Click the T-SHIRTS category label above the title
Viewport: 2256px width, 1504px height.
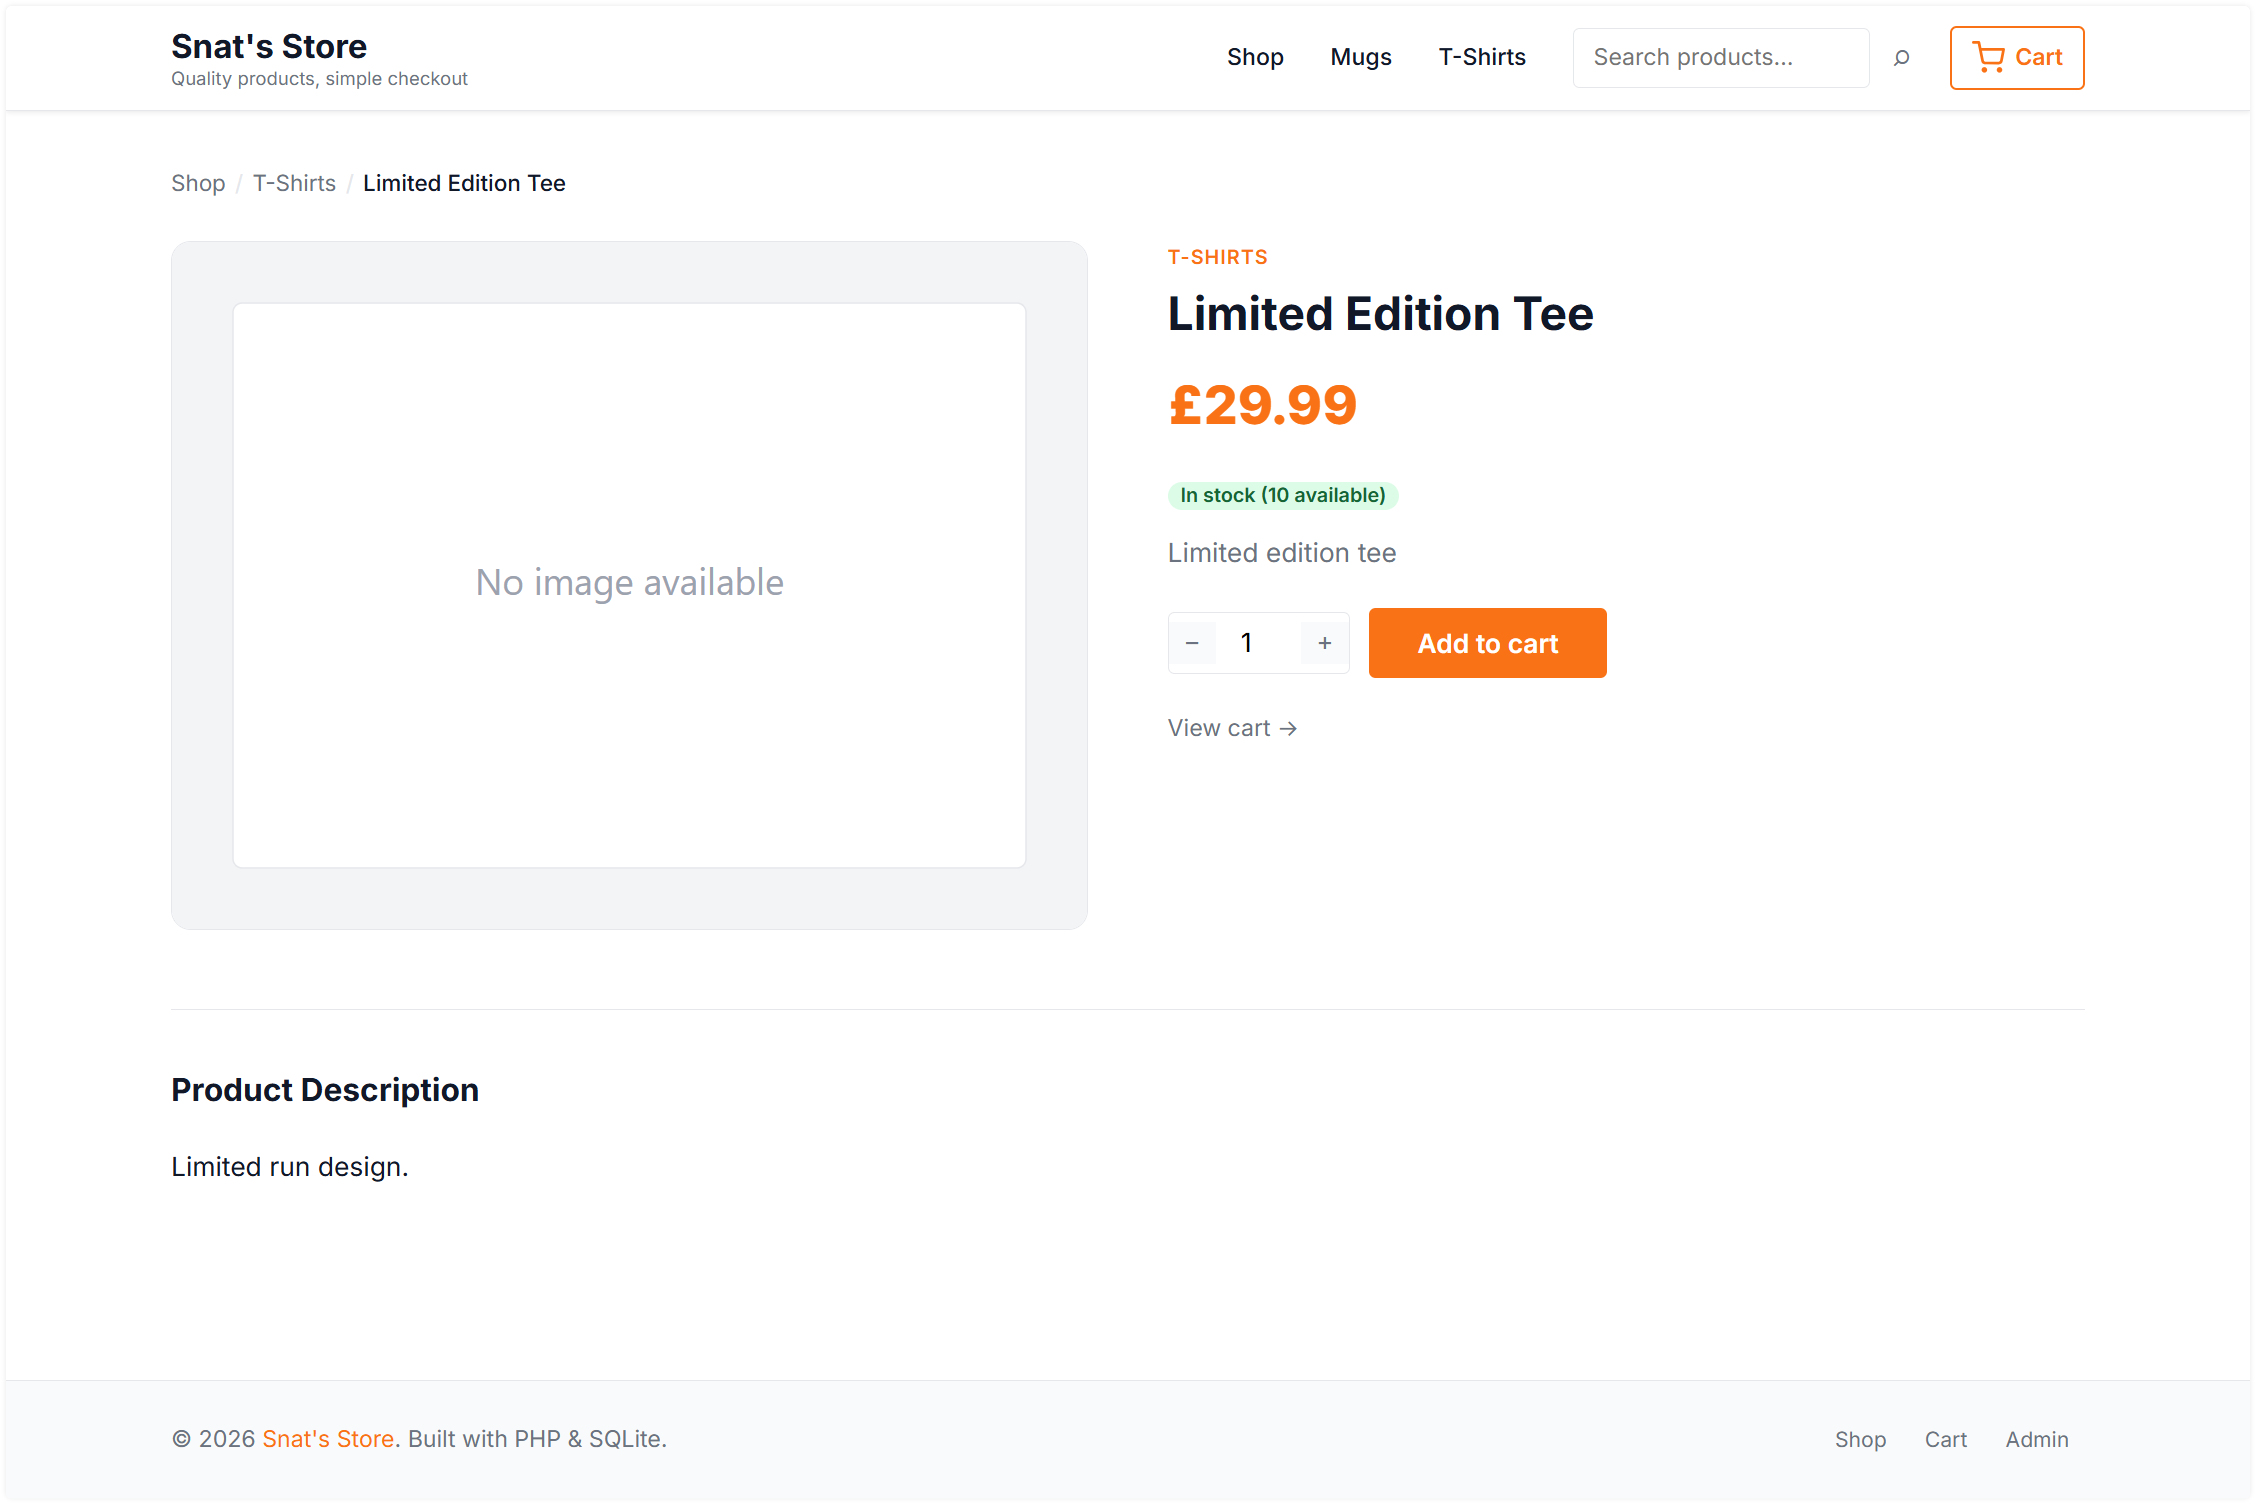coord(1217,257)
